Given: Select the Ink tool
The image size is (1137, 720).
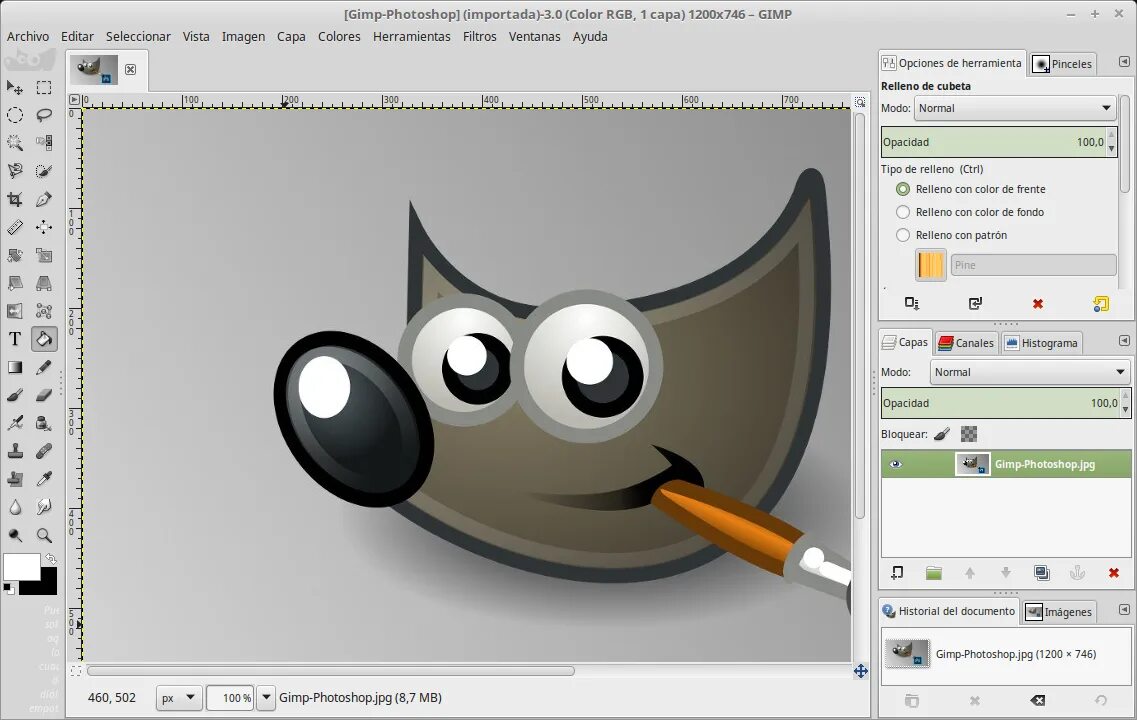Looking at the screenshot, I should pyautogui.click(x=44, y=423).
